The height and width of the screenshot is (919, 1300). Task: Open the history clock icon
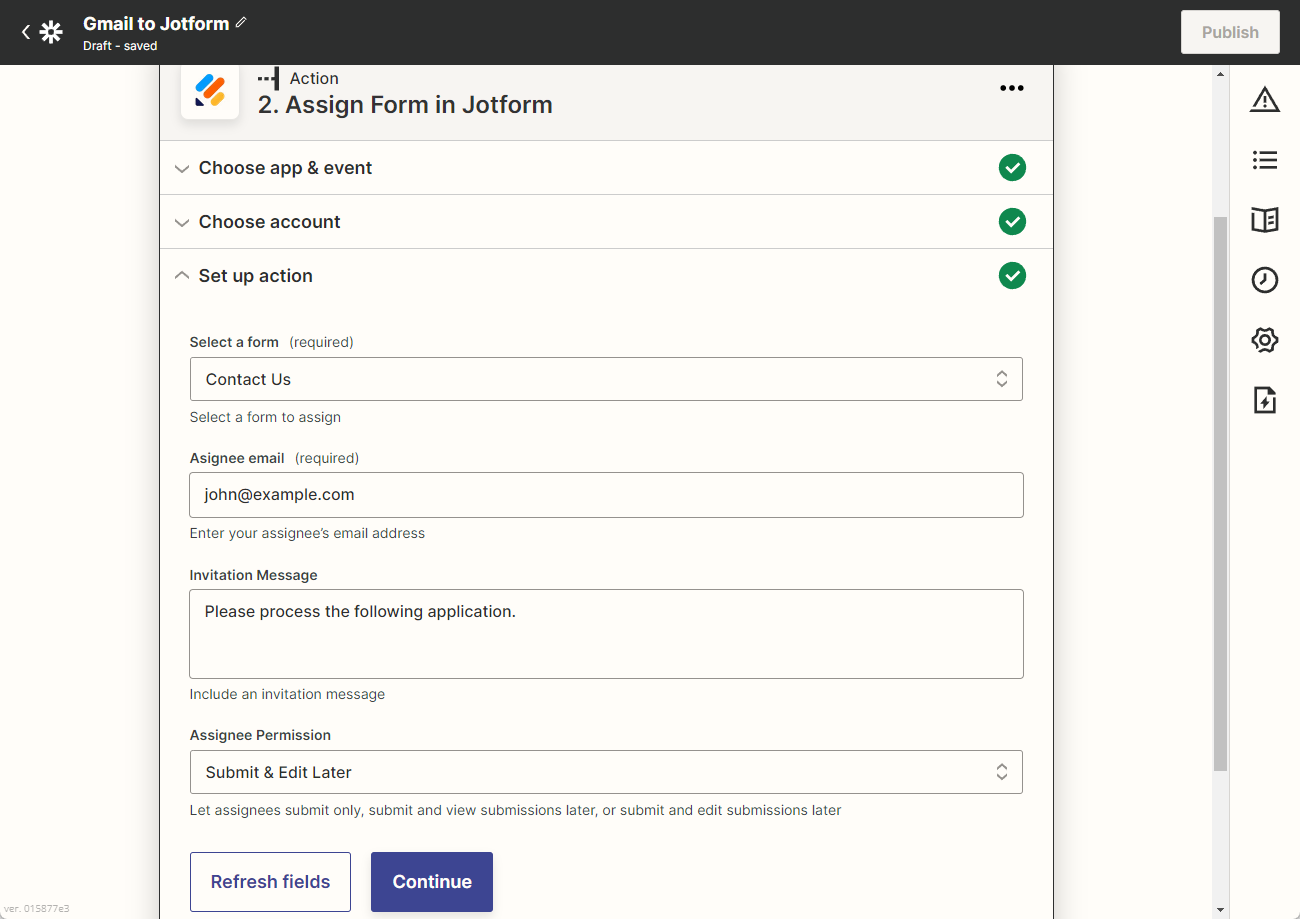tap(1264, 280)
